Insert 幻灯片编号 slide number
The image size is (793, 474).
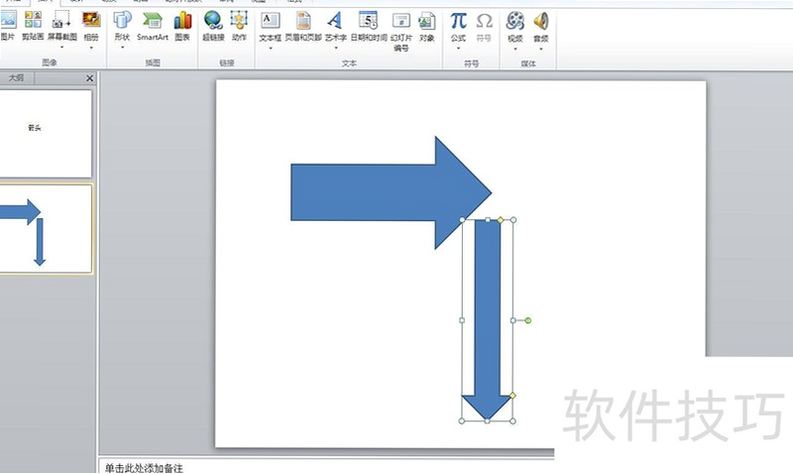[x=401, y=31]
